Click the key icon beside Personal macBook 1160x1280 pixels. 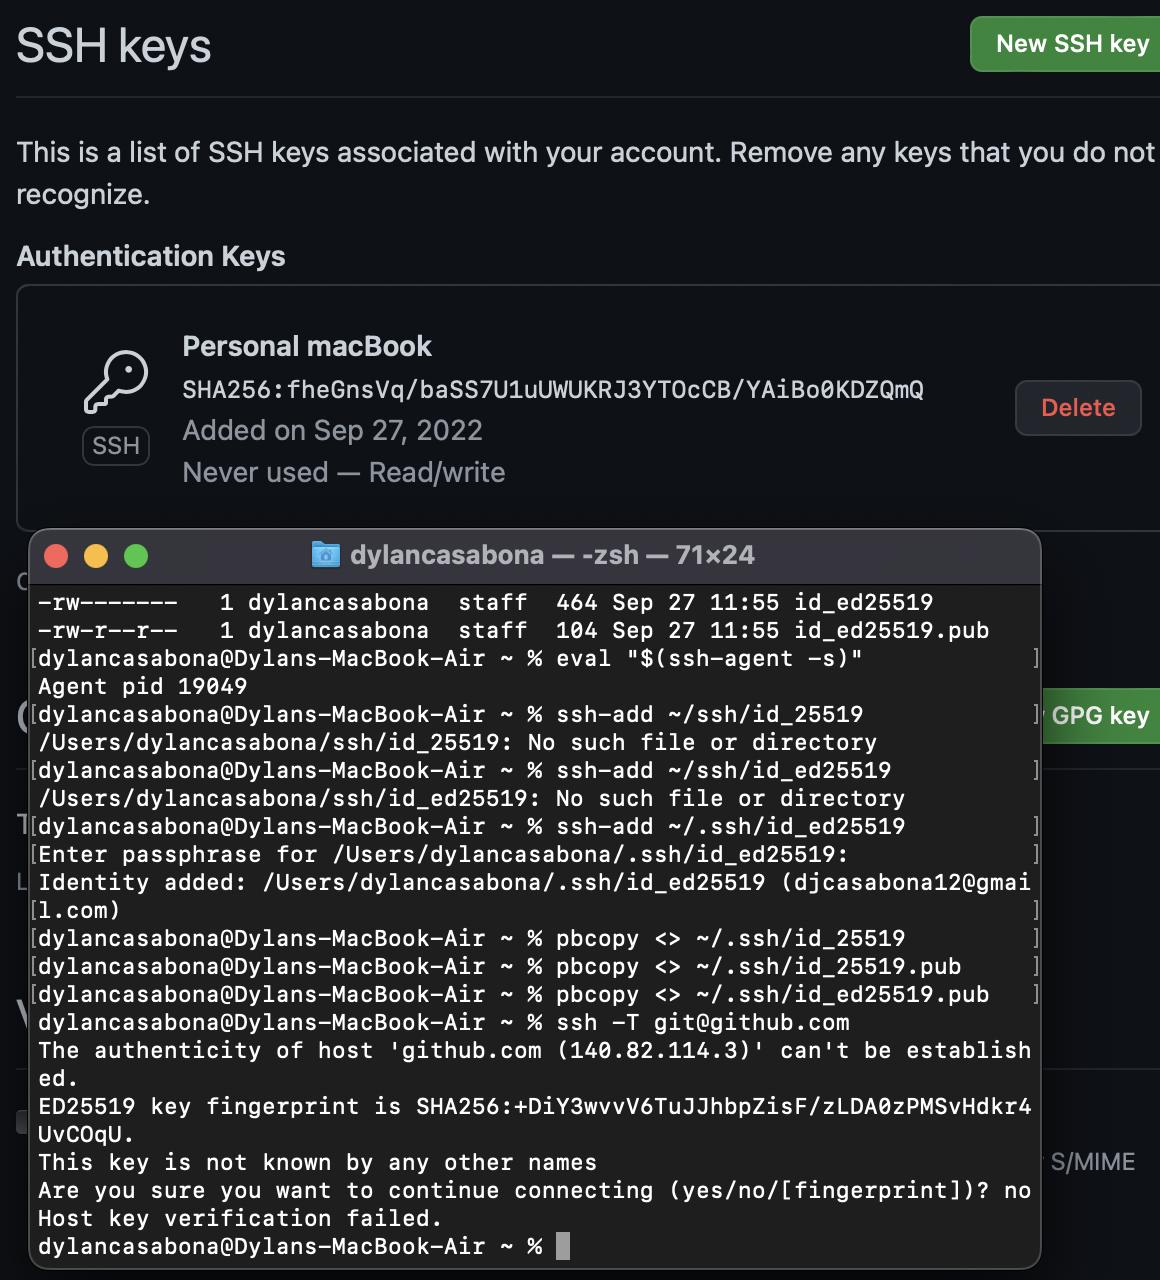click(x=116, y=382)
